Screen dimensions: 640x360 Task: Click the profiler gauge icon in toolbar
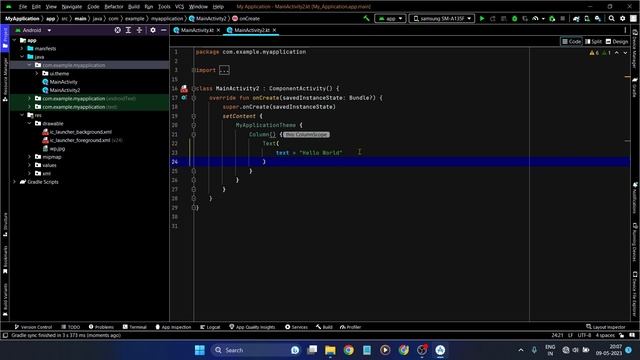536,18
